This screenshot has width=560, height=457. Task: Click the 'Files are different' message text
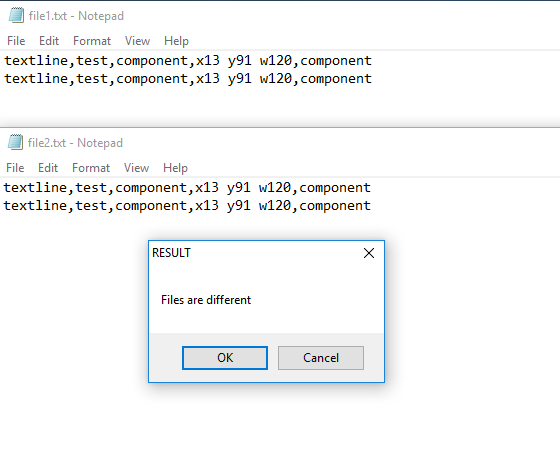pos(206,300)
